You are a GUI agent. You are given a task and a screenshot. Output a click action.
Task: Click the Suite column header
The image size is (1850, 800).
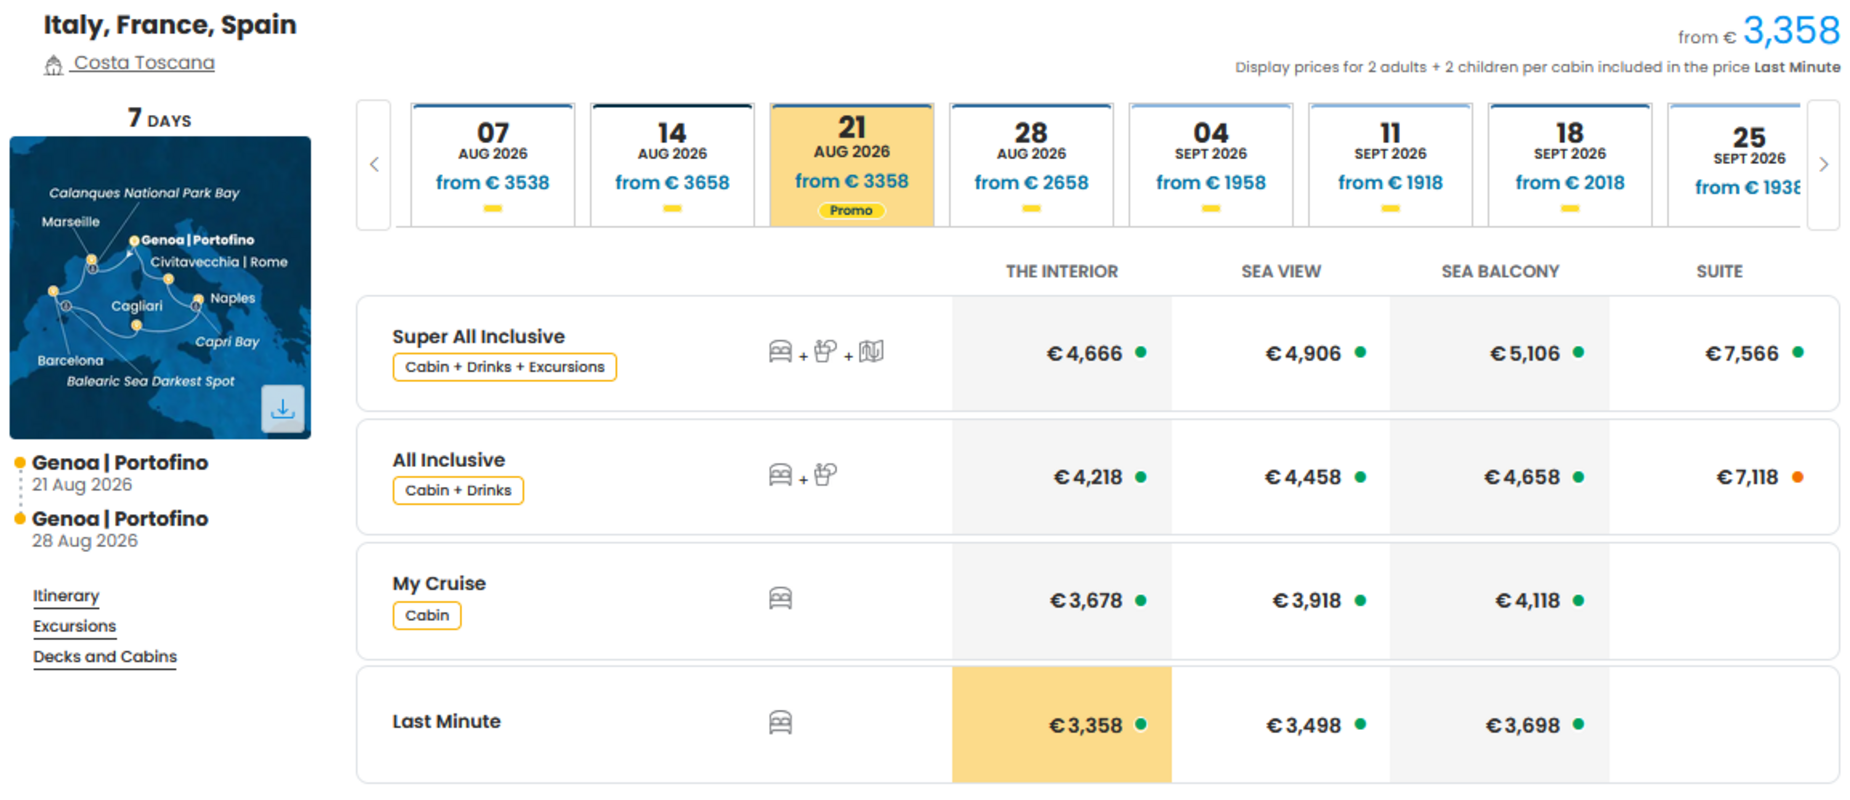(x=1719, y=271)
